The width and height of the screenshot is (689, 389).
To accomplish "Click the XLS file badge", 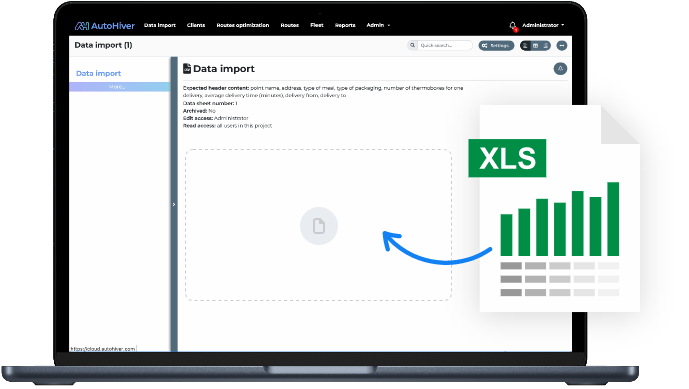I will pyautogui.click(x=507, y=158).
